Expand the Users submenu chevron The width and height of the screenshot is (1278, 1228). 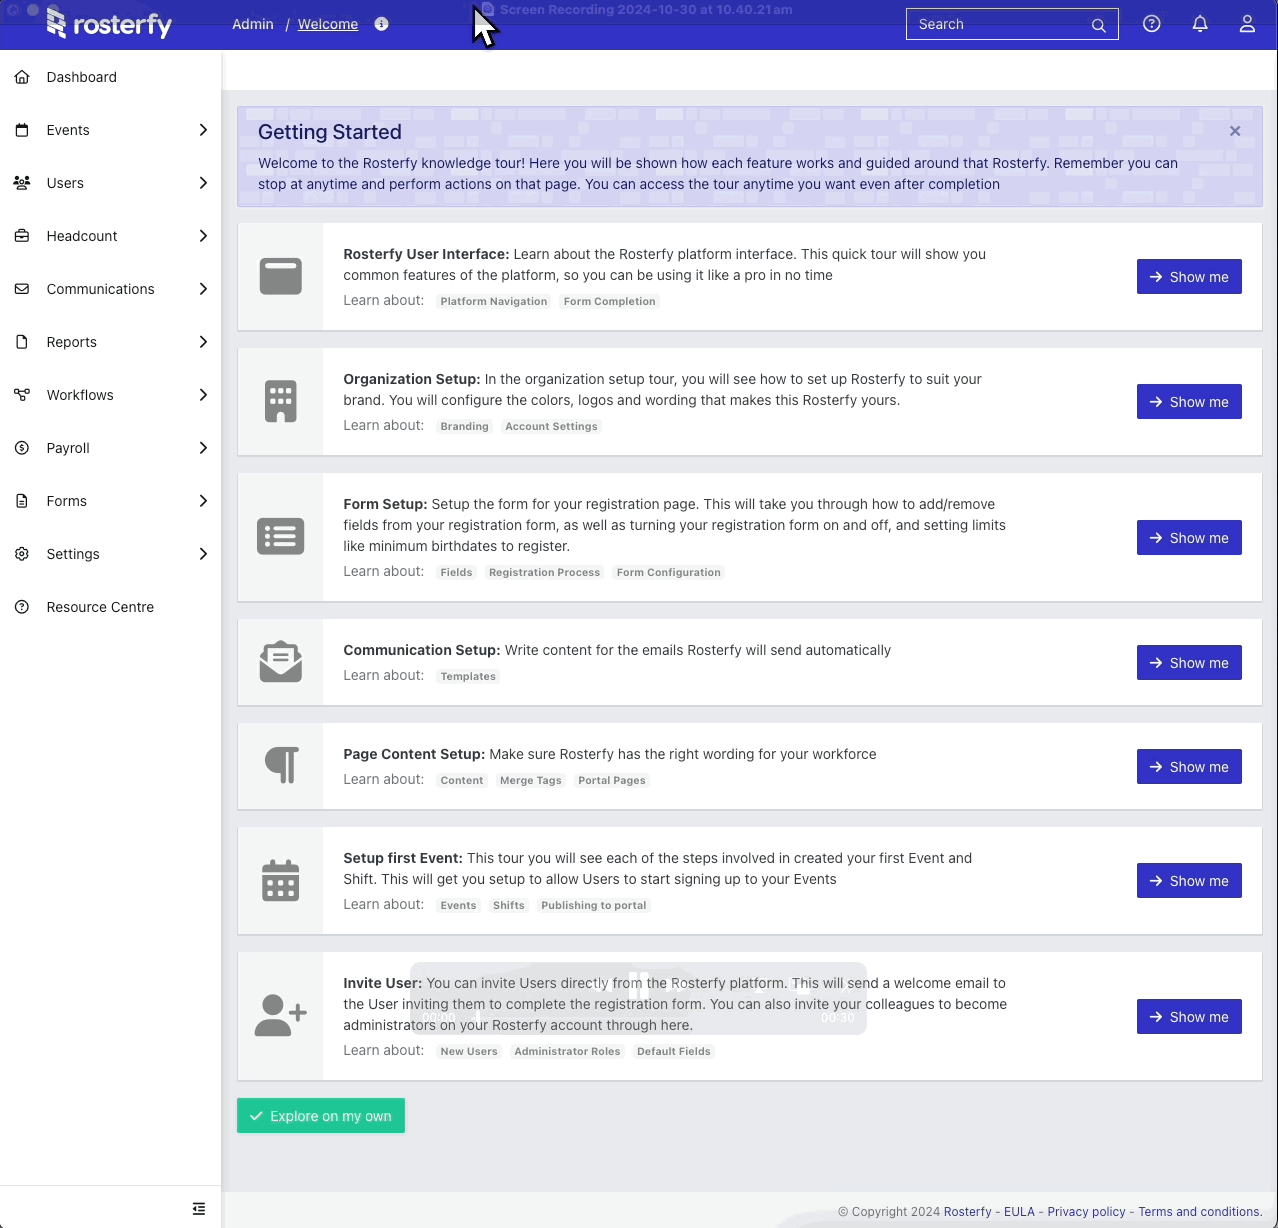203,183
